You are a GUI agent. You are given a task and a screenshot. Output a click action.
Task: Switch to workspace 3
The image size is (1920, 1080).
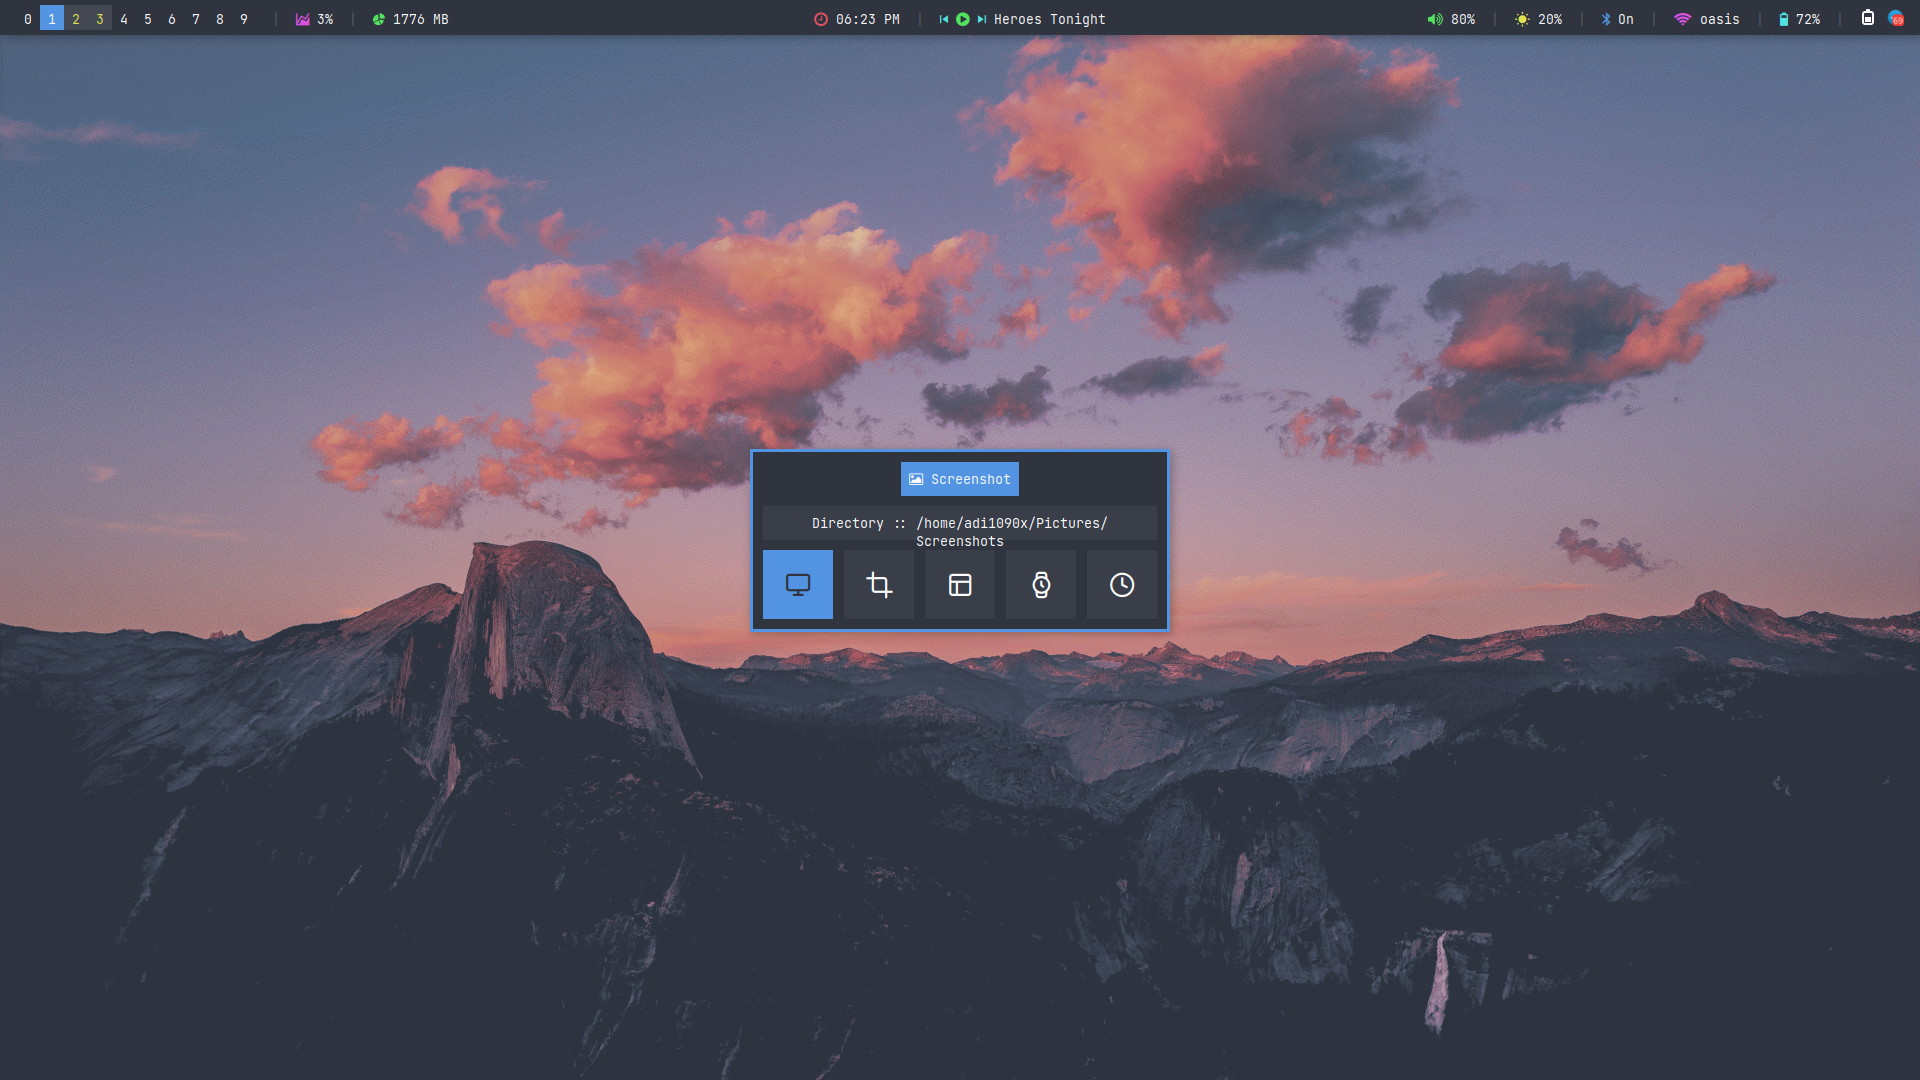tap(100, 19)
